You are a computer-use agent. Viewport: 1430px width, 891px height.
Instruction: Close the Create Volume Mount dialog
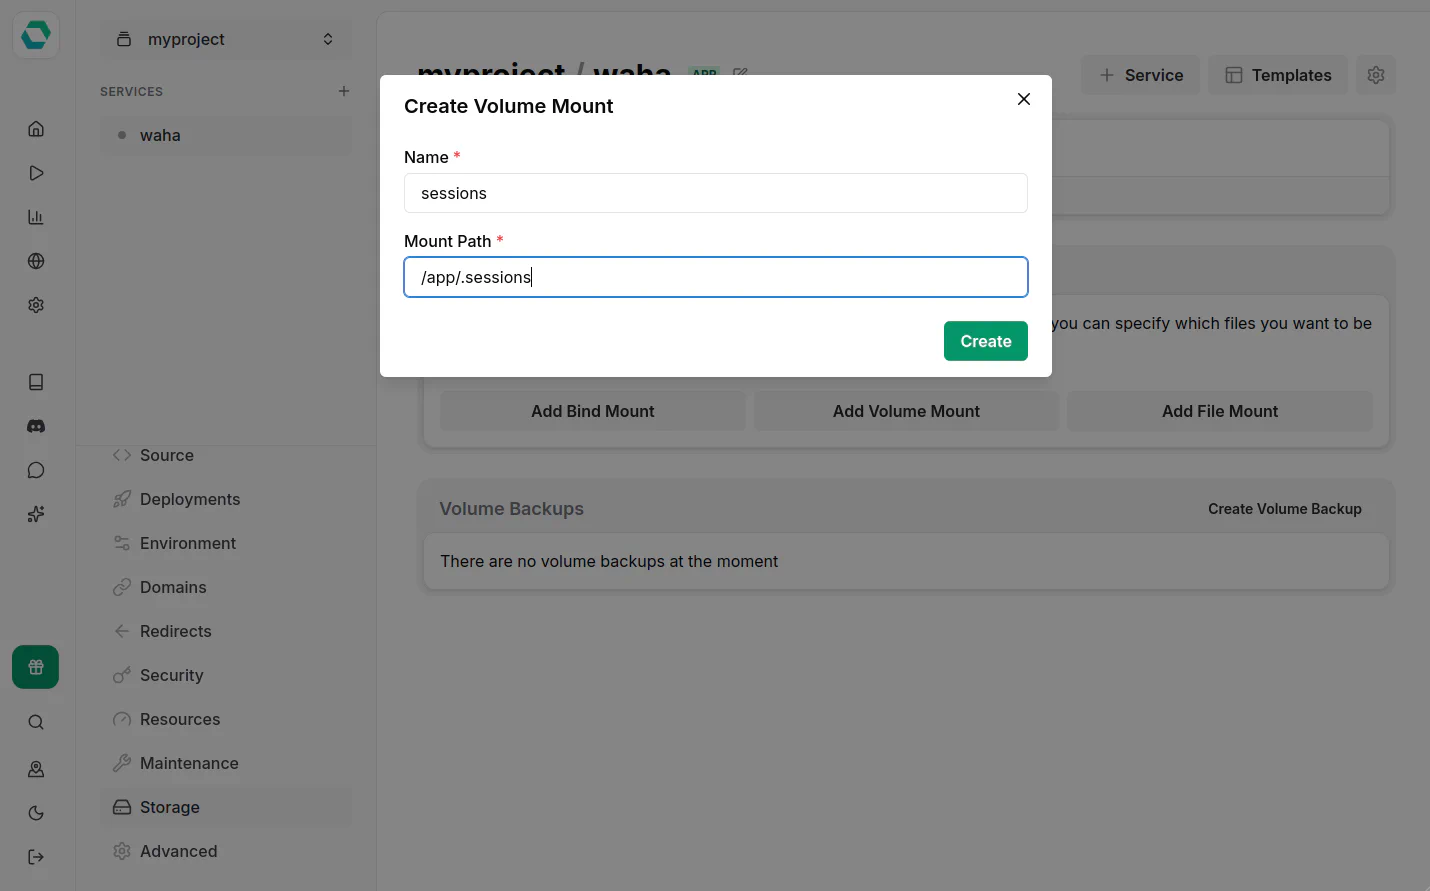[x=1023, y=99]
